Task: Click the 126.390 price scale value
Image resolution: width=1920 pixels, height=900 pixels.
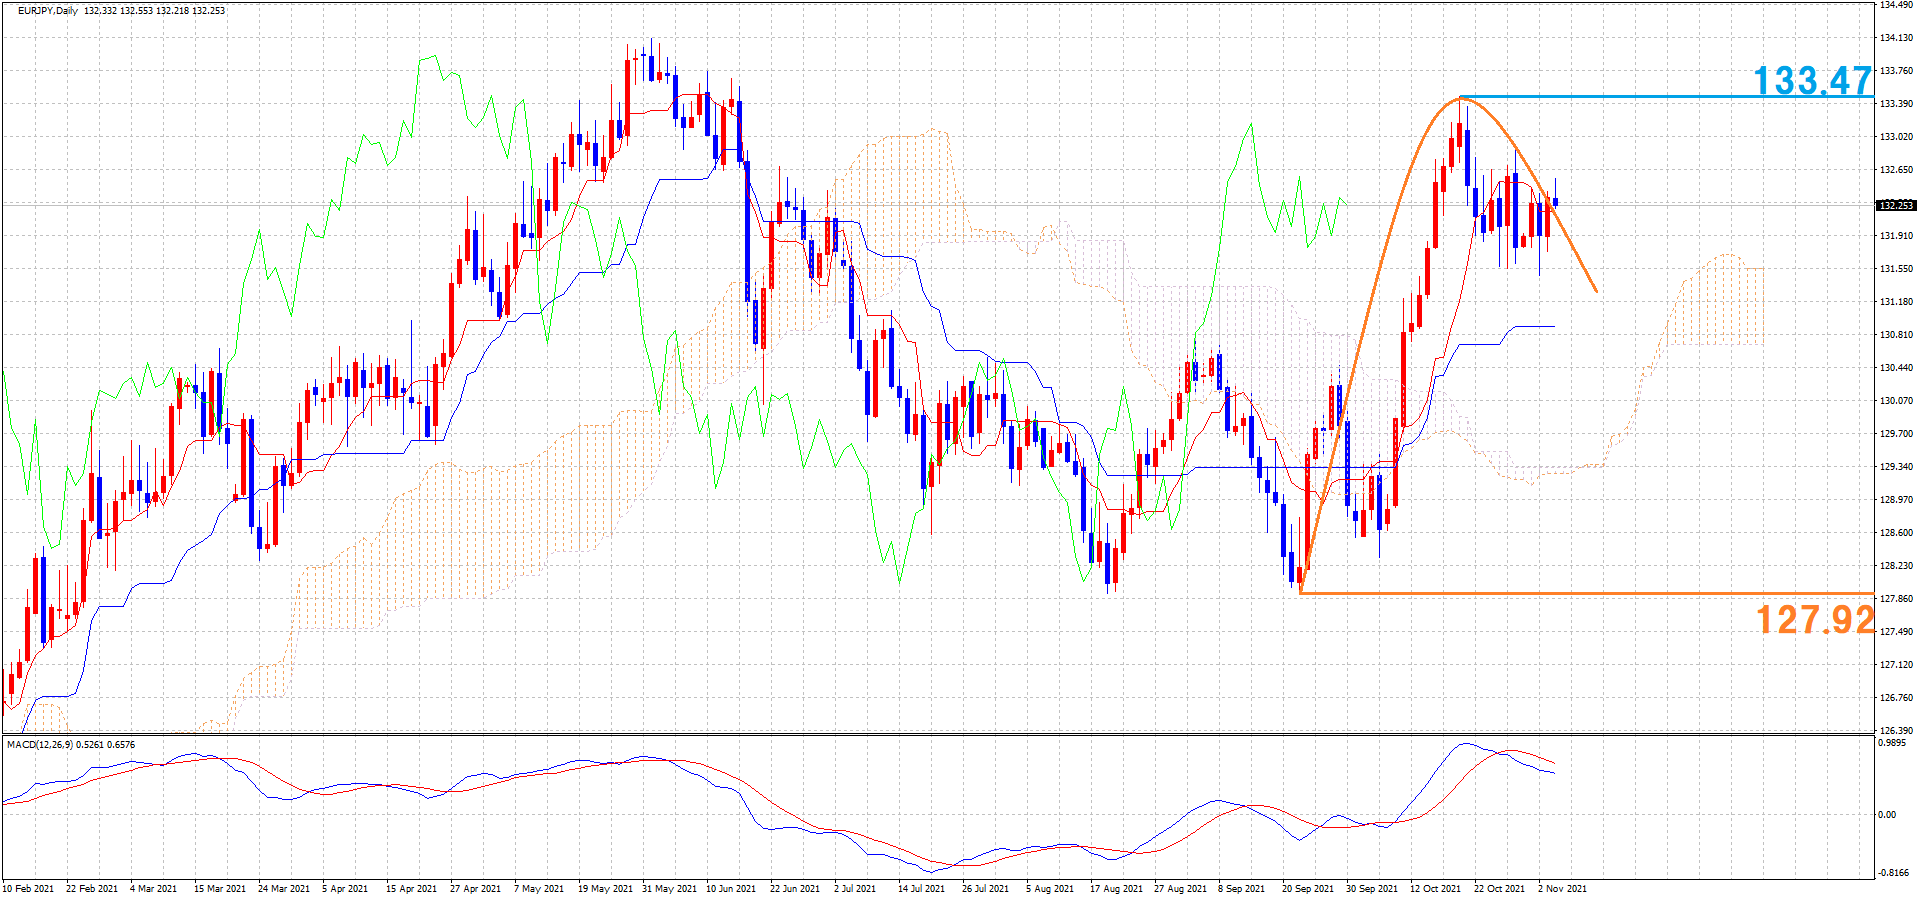Action: (1896, 731)
